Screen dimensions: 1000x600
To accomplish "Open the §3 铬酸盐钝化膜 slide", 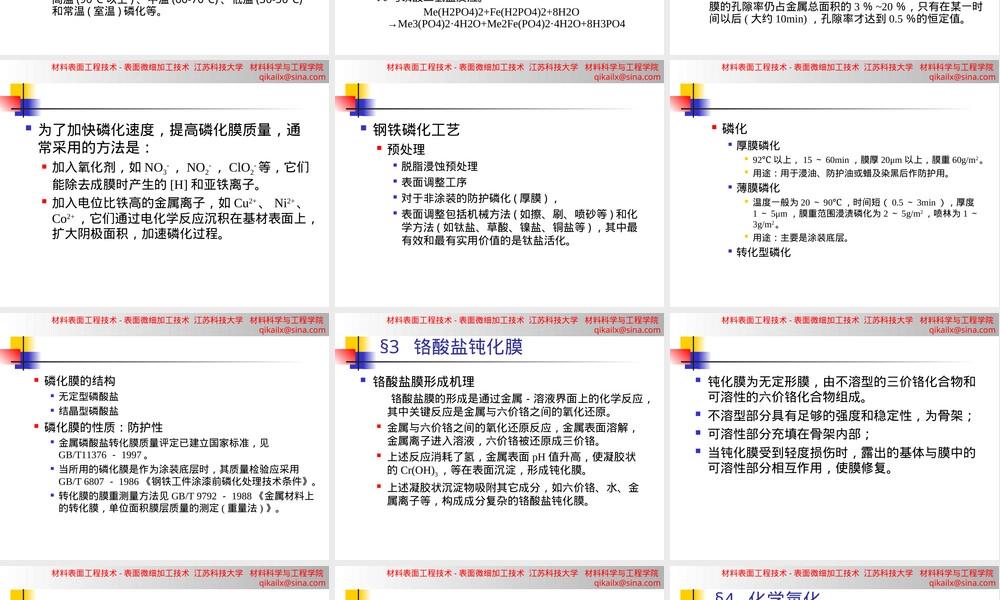I will tap(499, 437).
